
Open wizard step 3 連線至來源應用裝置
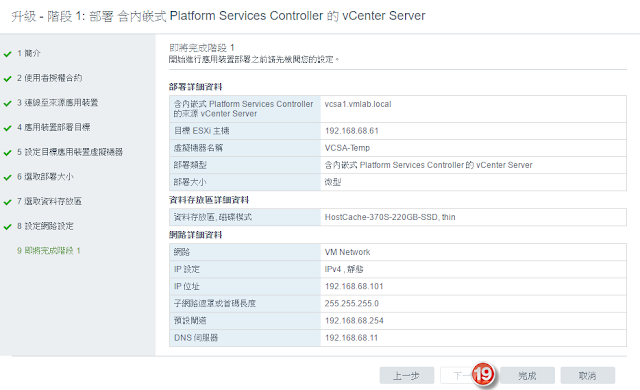pos(58,102)
